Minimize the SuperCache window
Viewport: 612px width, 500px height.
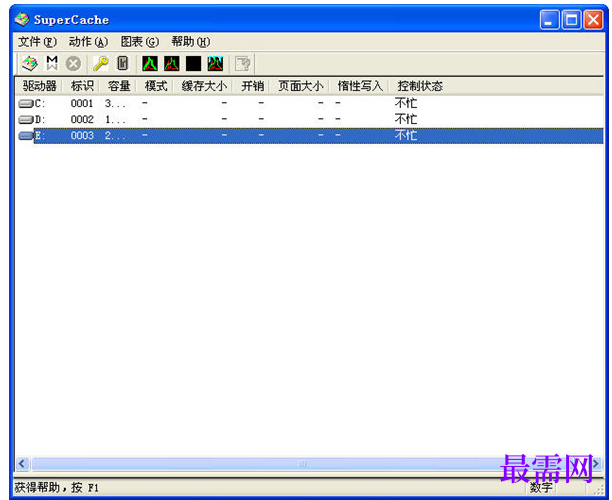click(x=550, y=20)
